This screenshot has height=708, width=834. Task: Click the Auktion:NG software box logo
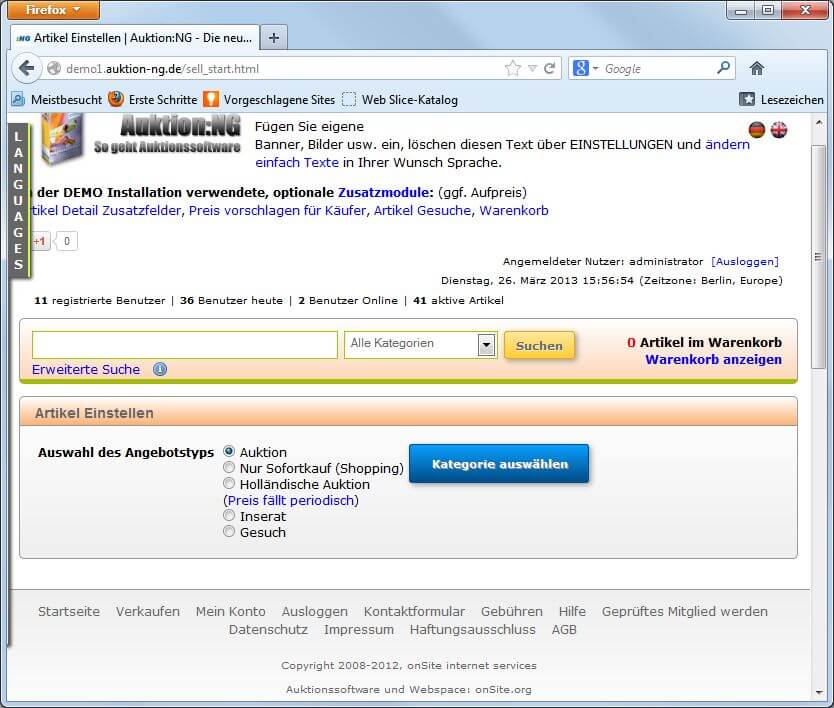pyautogui.click(x=62, y=138)
